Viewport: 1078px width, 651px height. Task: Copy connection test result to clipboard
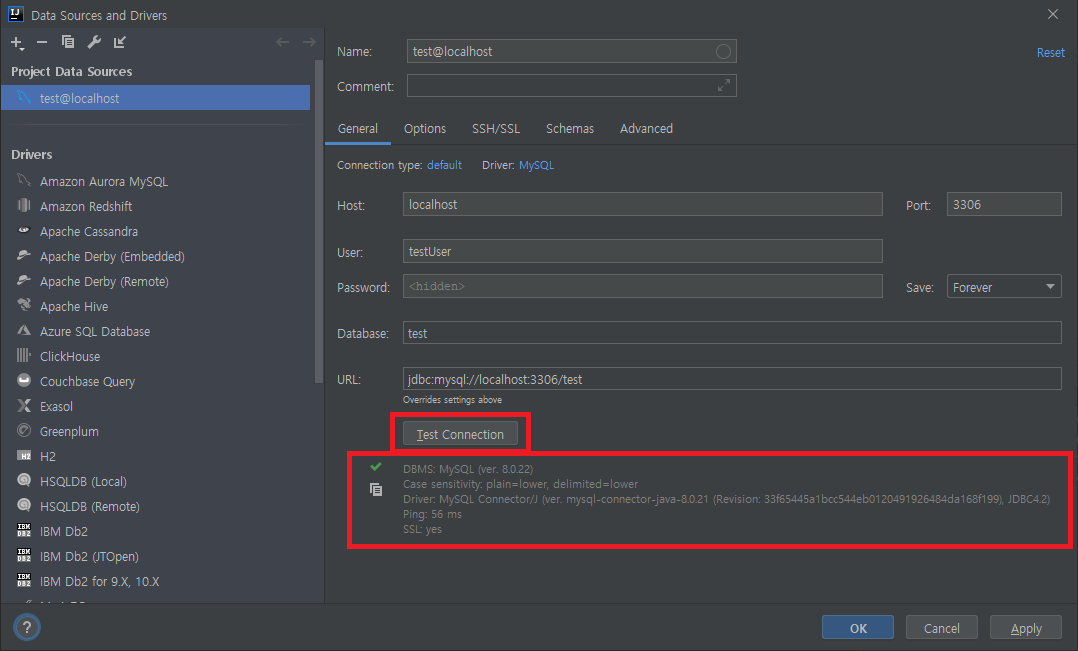pos(376,489)
